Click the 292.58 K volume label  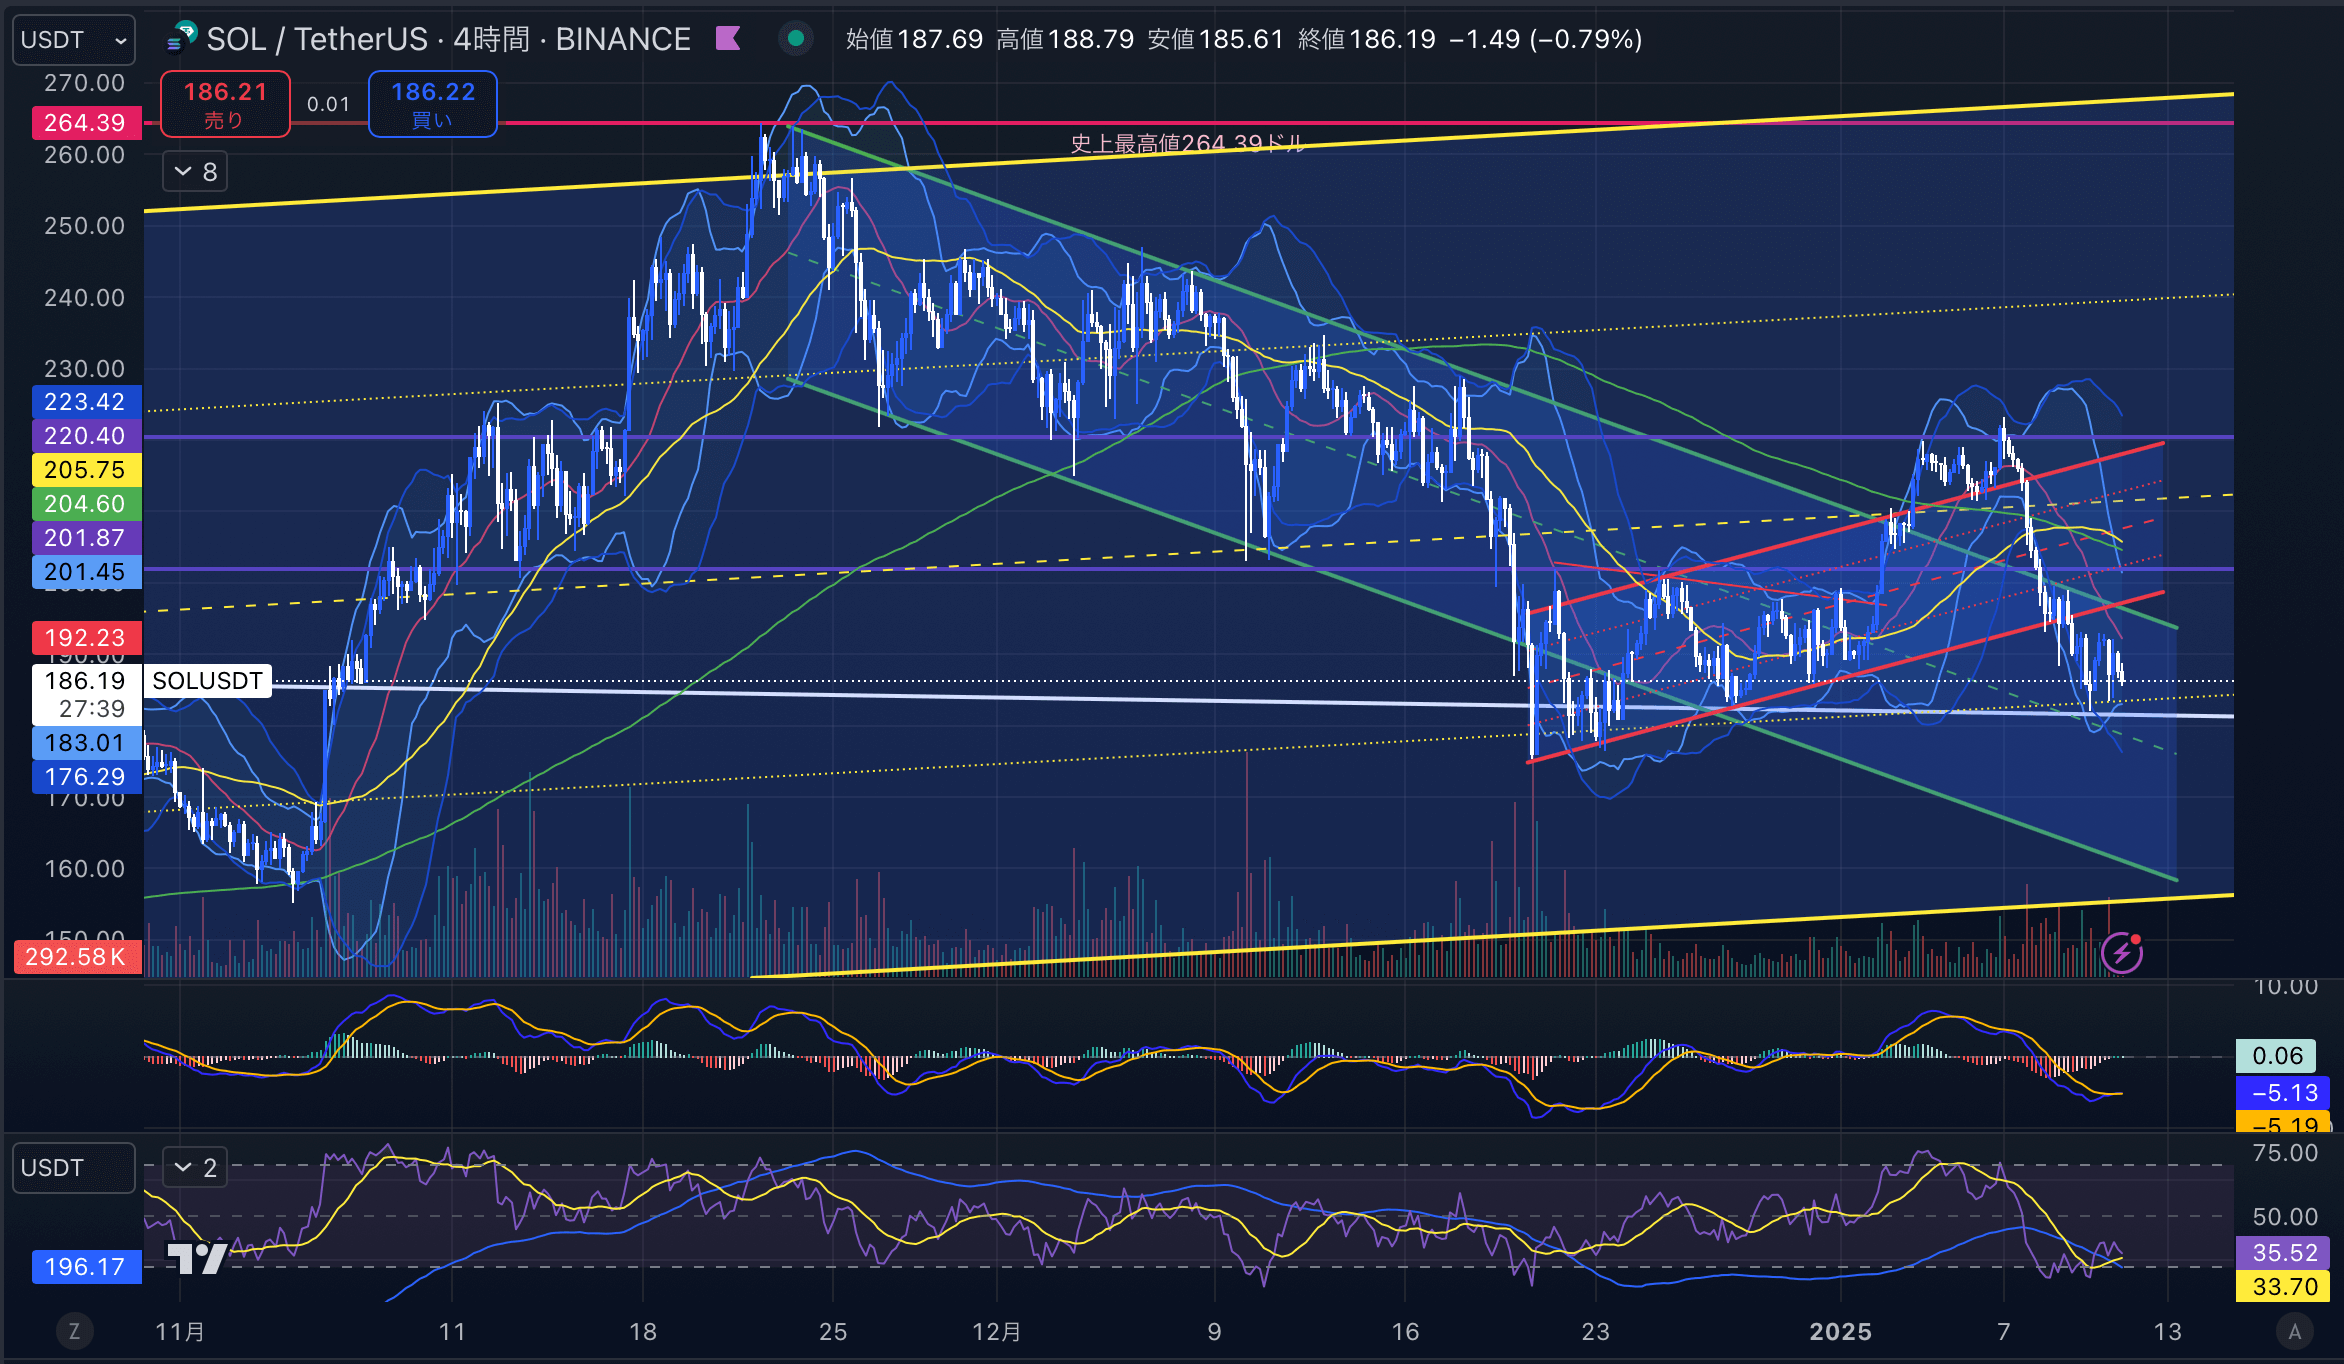tap(76, 957)
